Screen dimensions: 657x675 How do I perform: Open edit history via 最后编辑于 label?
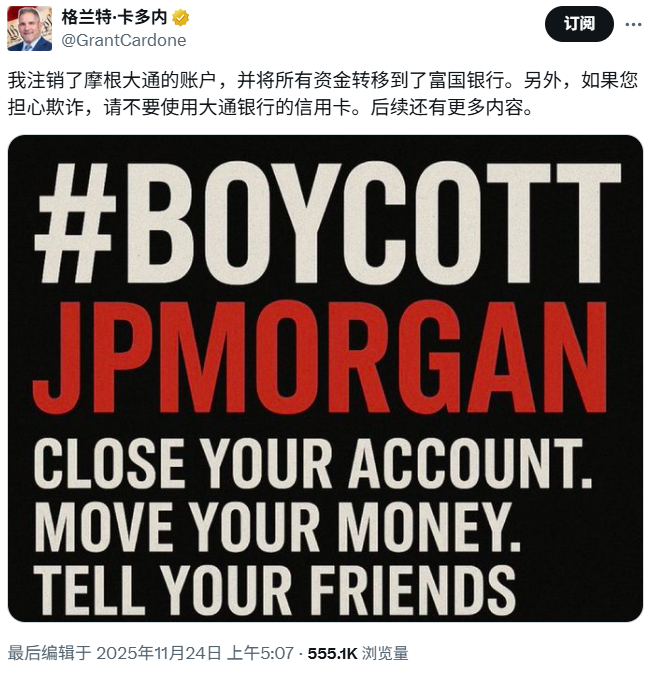[x=50, y=653]
